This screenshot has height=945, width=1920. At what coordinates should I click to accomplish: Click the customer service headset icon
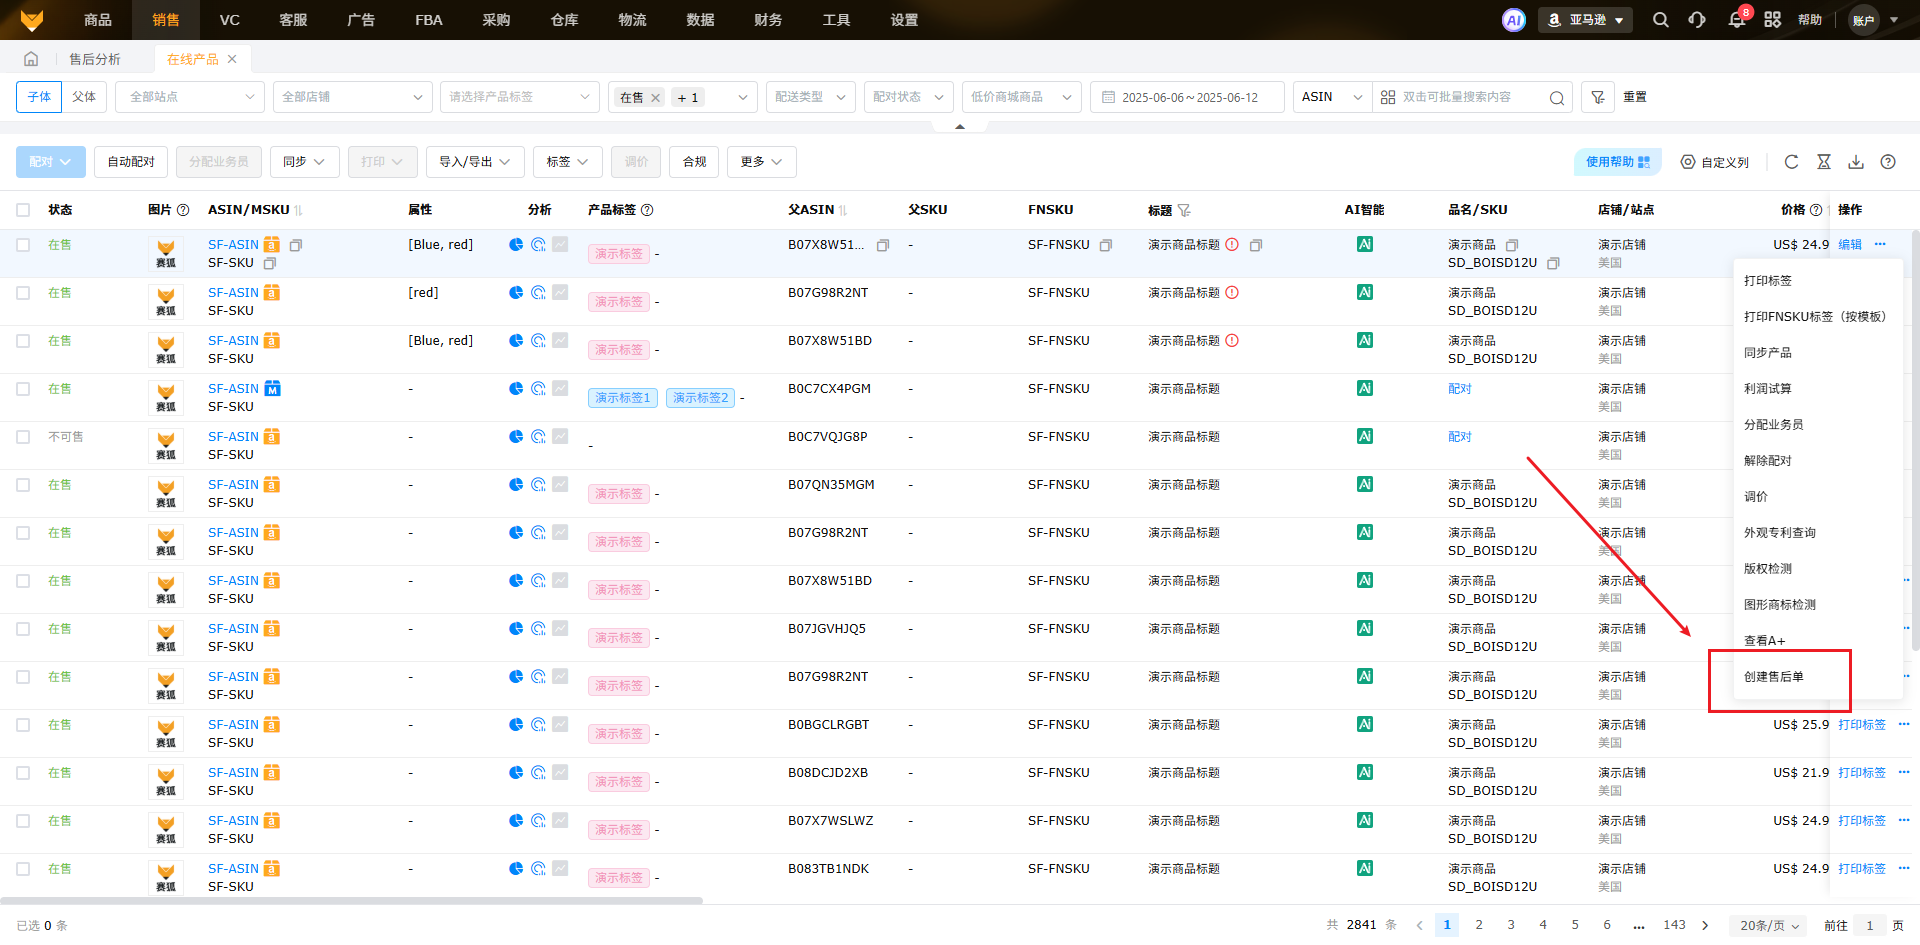pos(1697,20)
